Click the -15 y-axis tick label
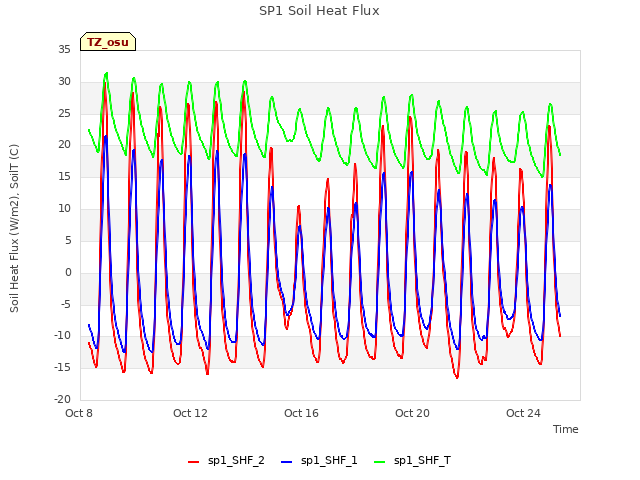 62,367
